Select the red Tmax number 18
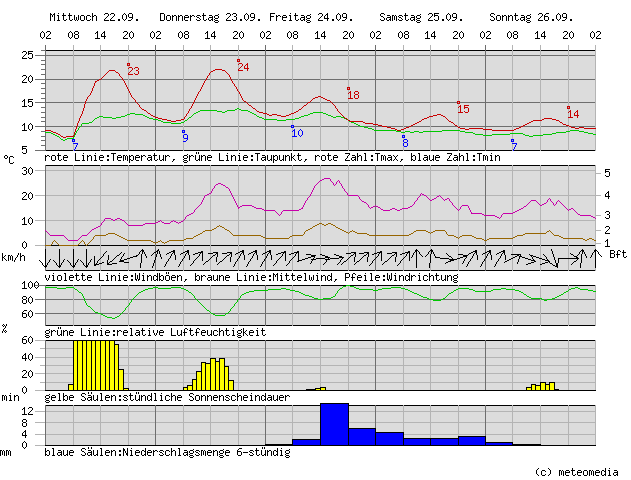The image size is (631, 480). pos(353,95)
